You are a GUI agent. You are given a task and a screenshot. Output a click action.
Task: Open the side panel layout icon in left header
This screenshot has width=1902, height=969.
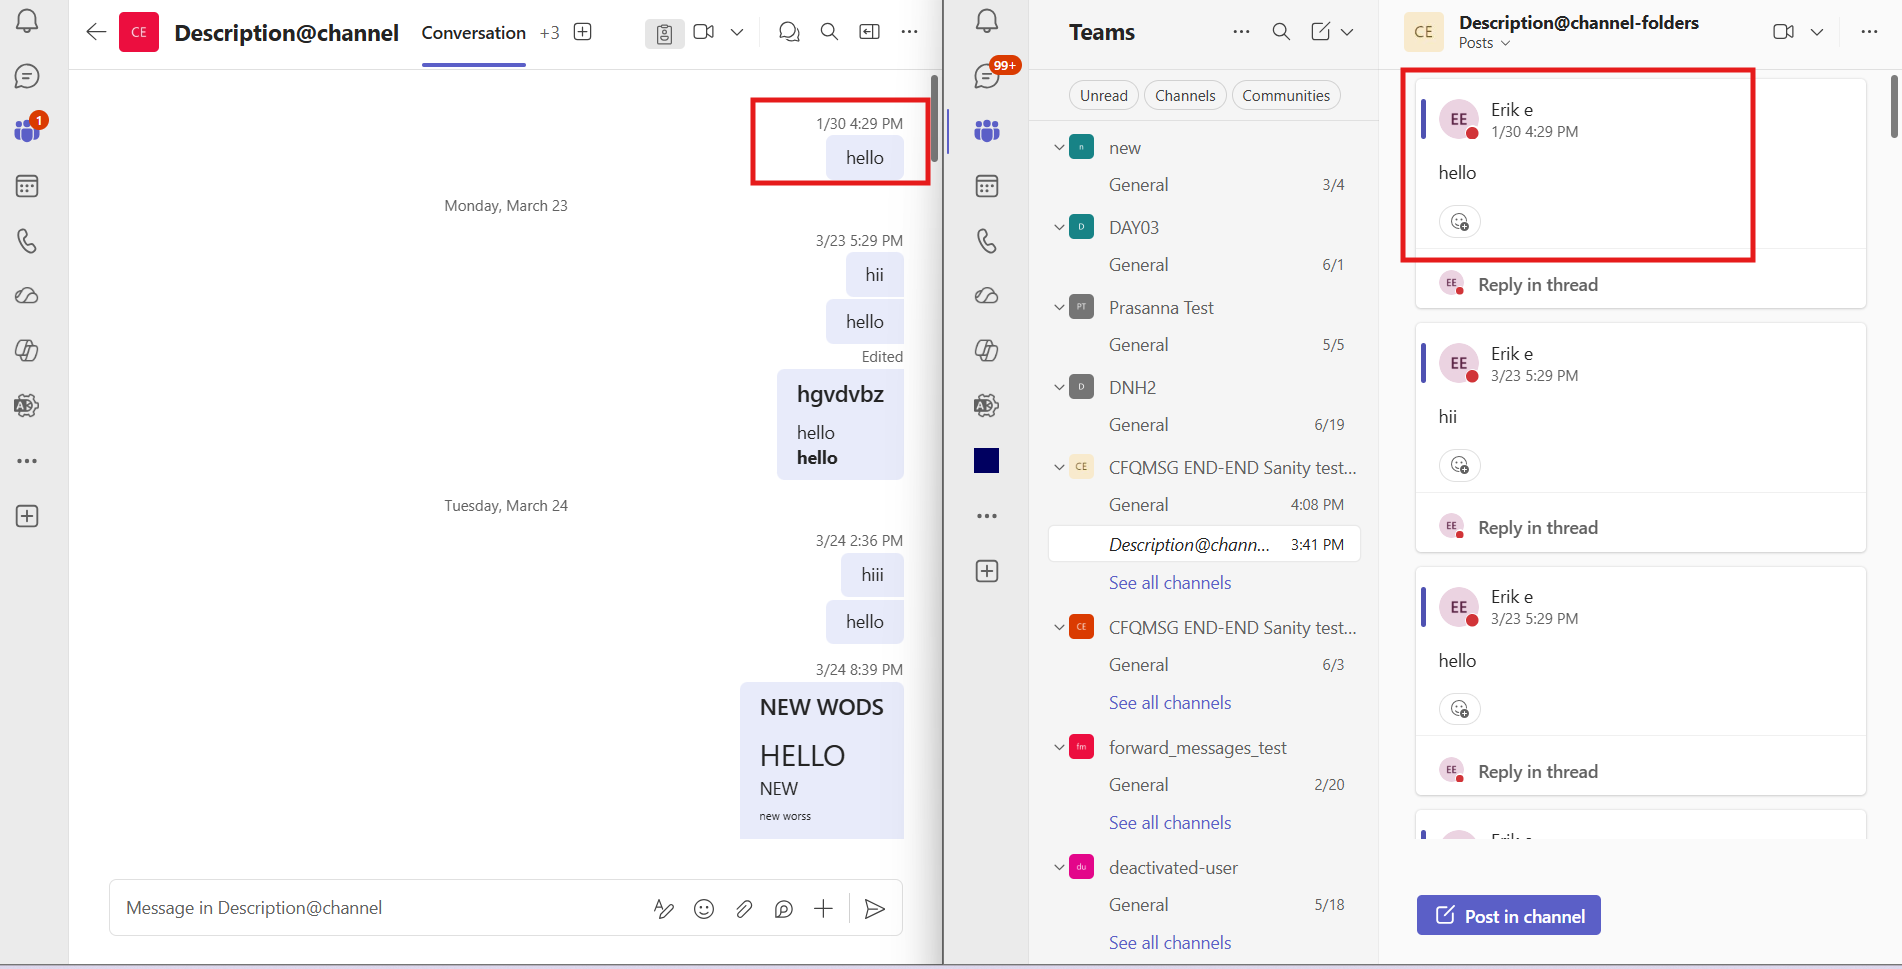click(870, 32)
